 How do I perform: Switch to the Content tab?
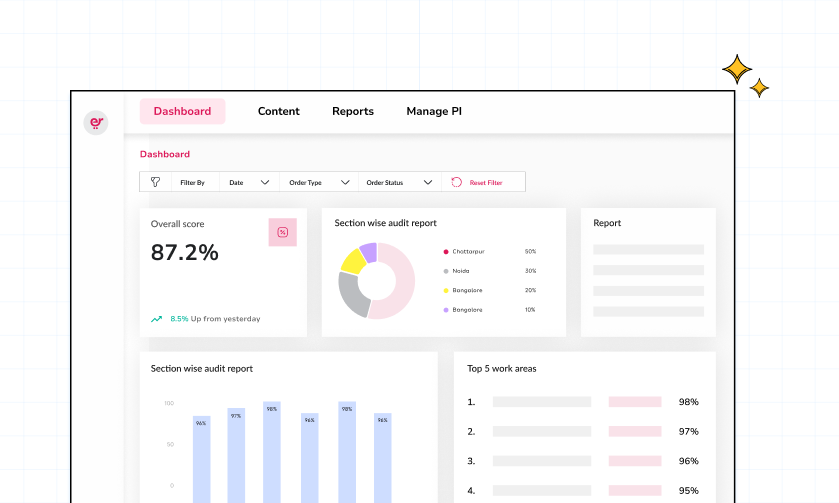[278, 111]
